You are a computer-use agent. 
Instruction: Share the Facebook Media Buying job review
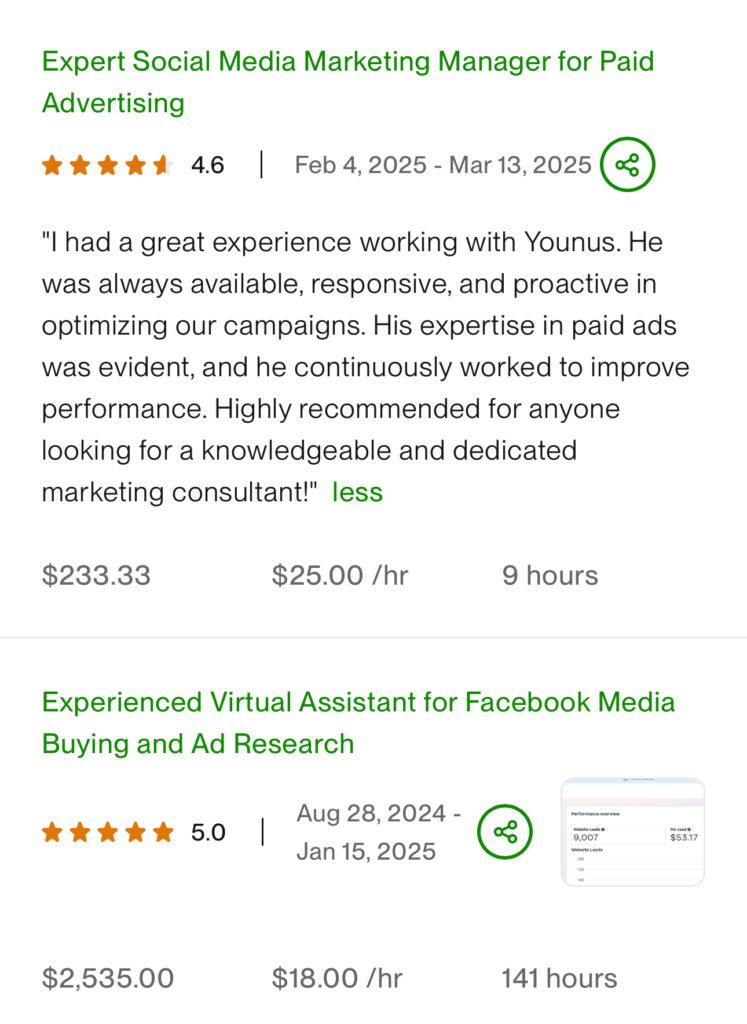(x=505, y=832)
